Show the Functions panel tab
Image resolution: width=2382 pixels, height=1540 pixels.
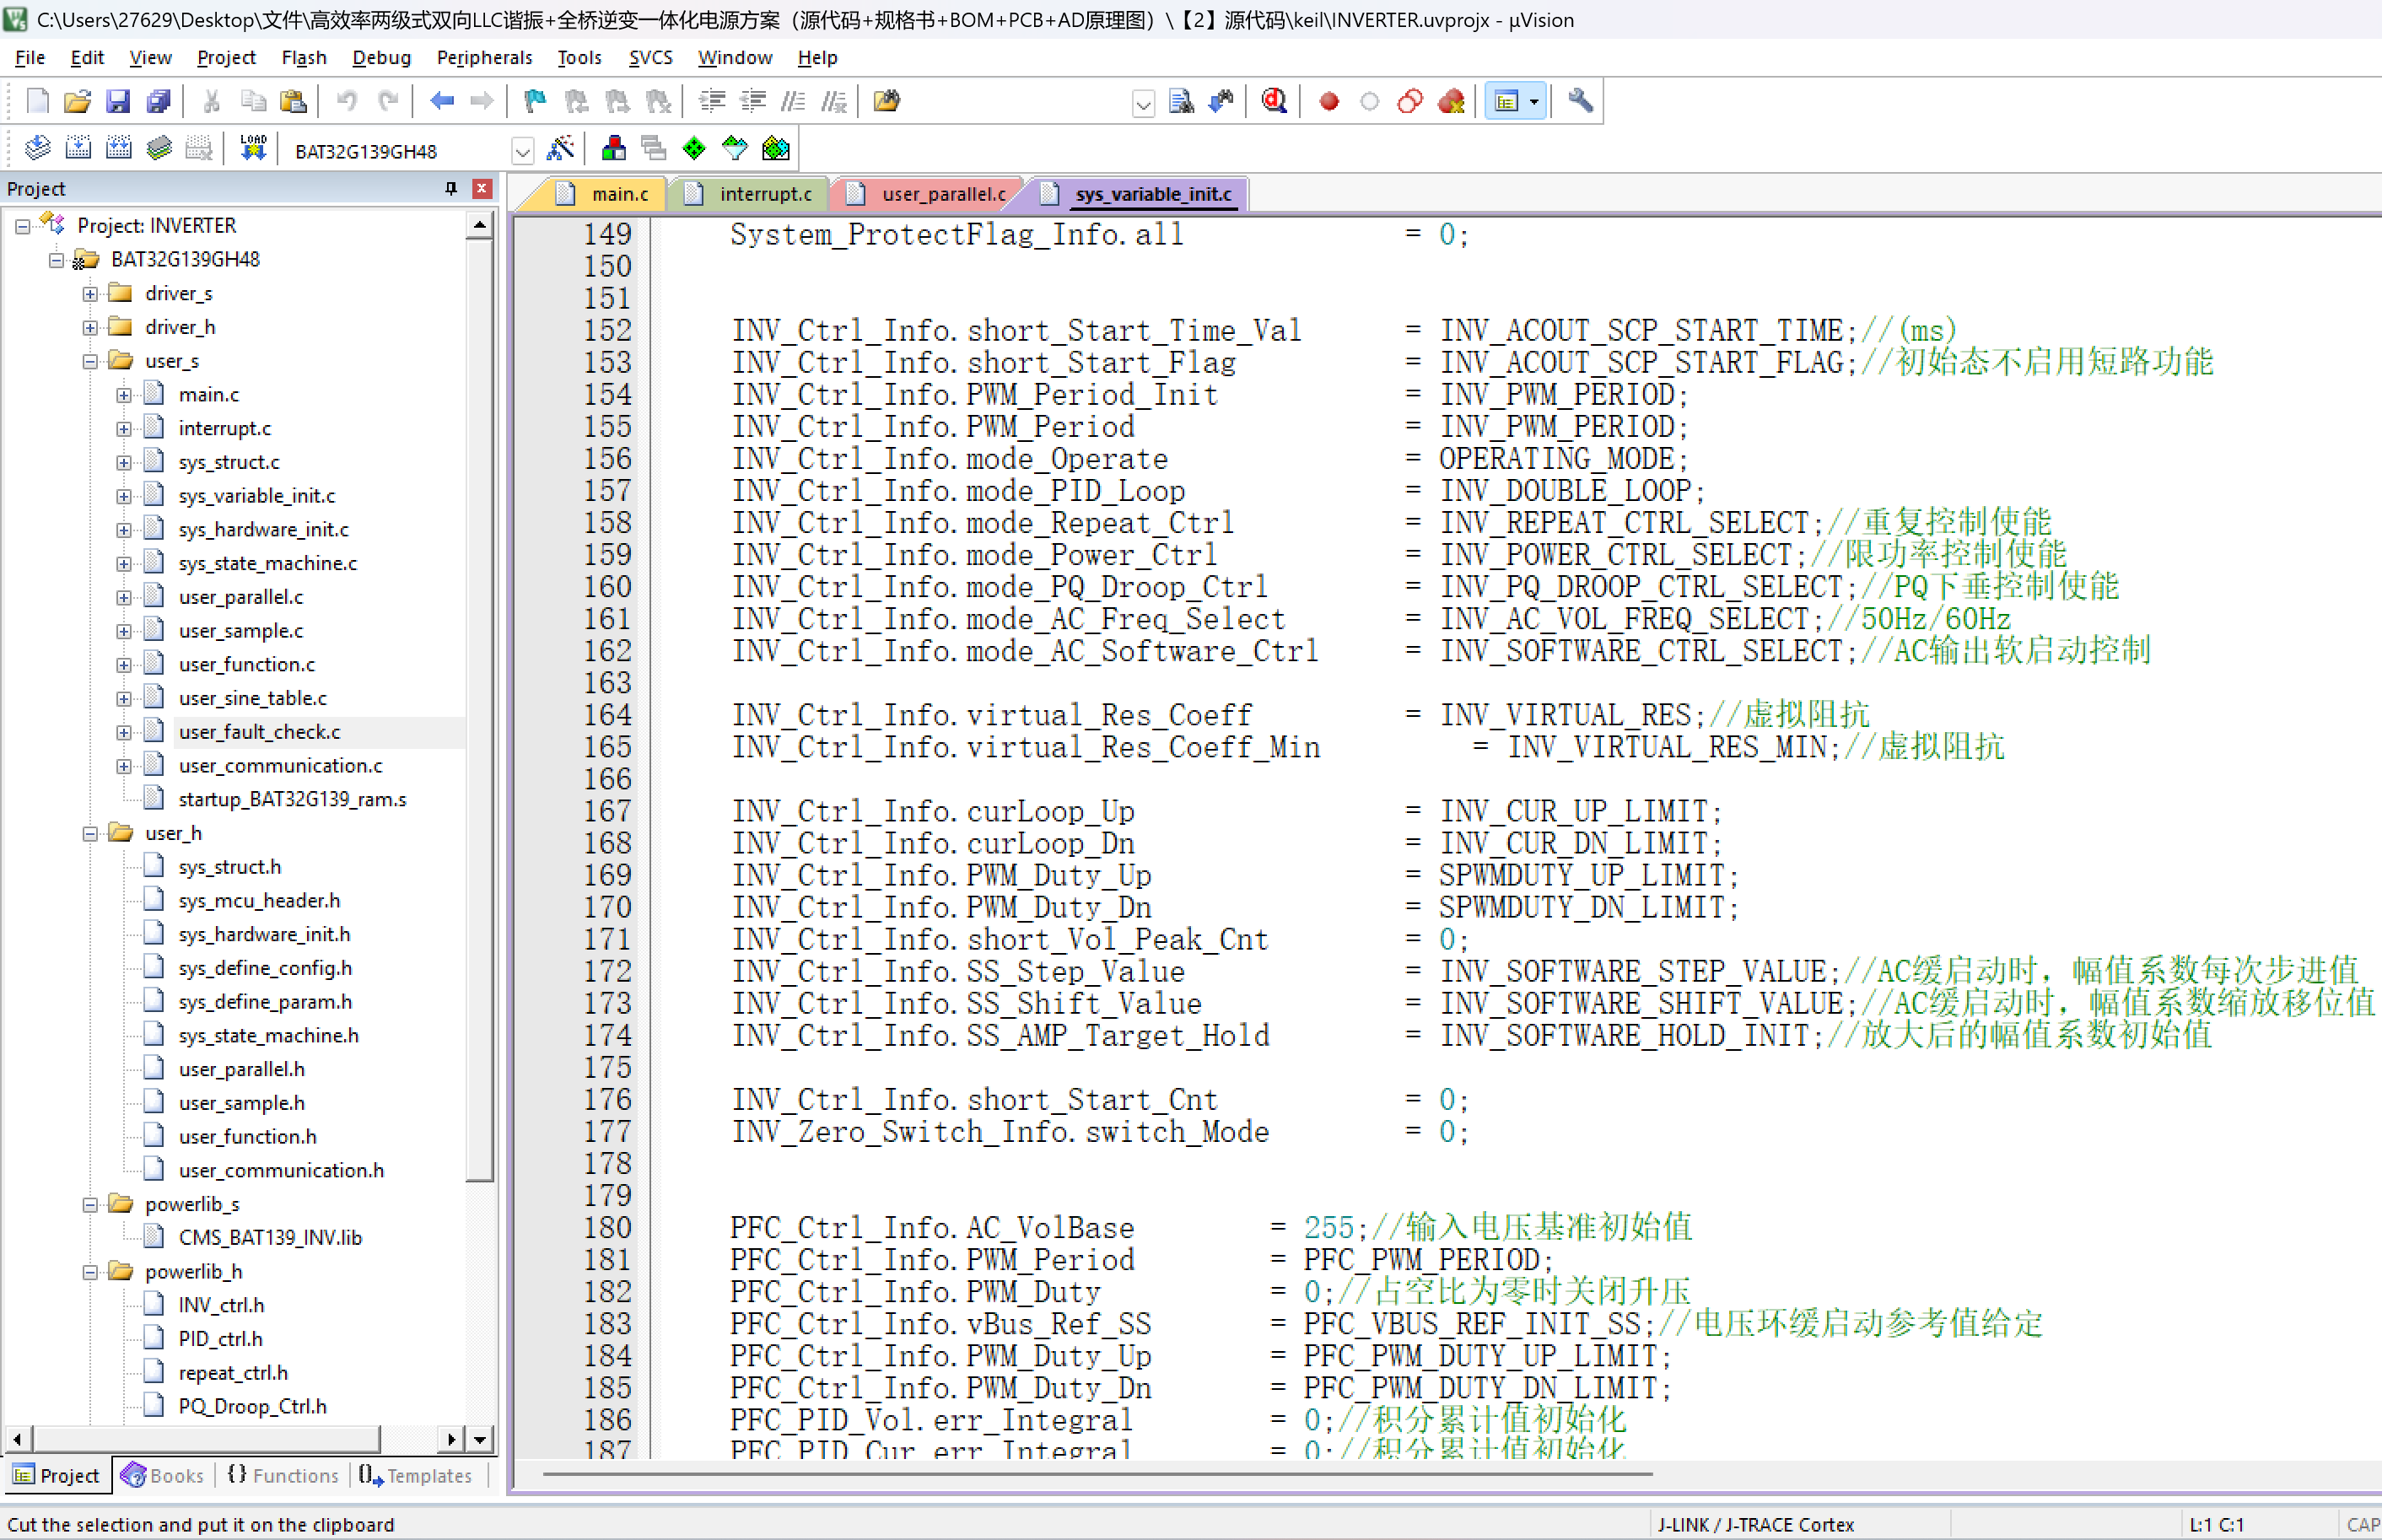point(284,1475)
